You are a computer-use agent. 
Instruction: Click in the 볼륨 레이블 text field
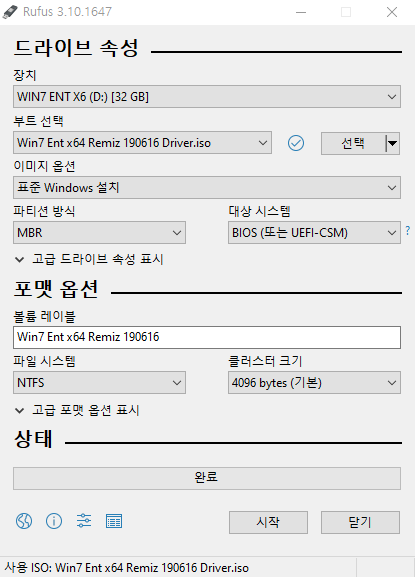click(207, 337)
